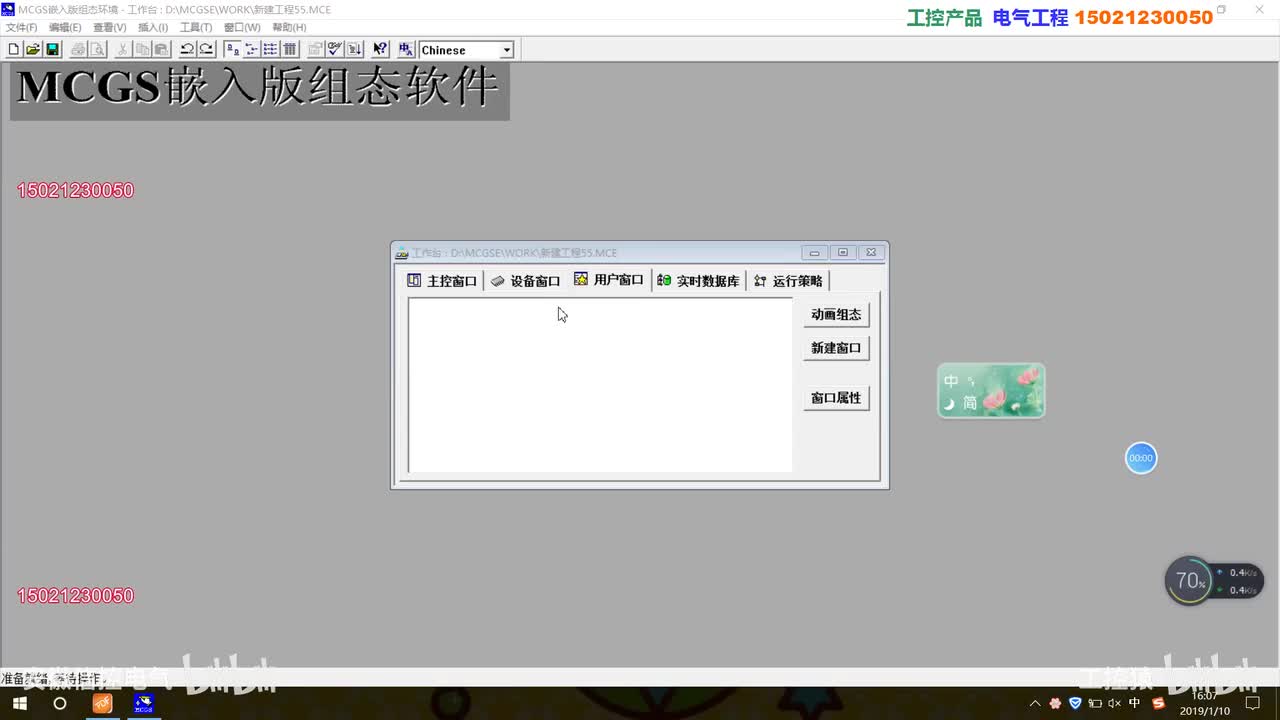
Task: Open the Windows Start menu
Action: (x=19, y=704)
